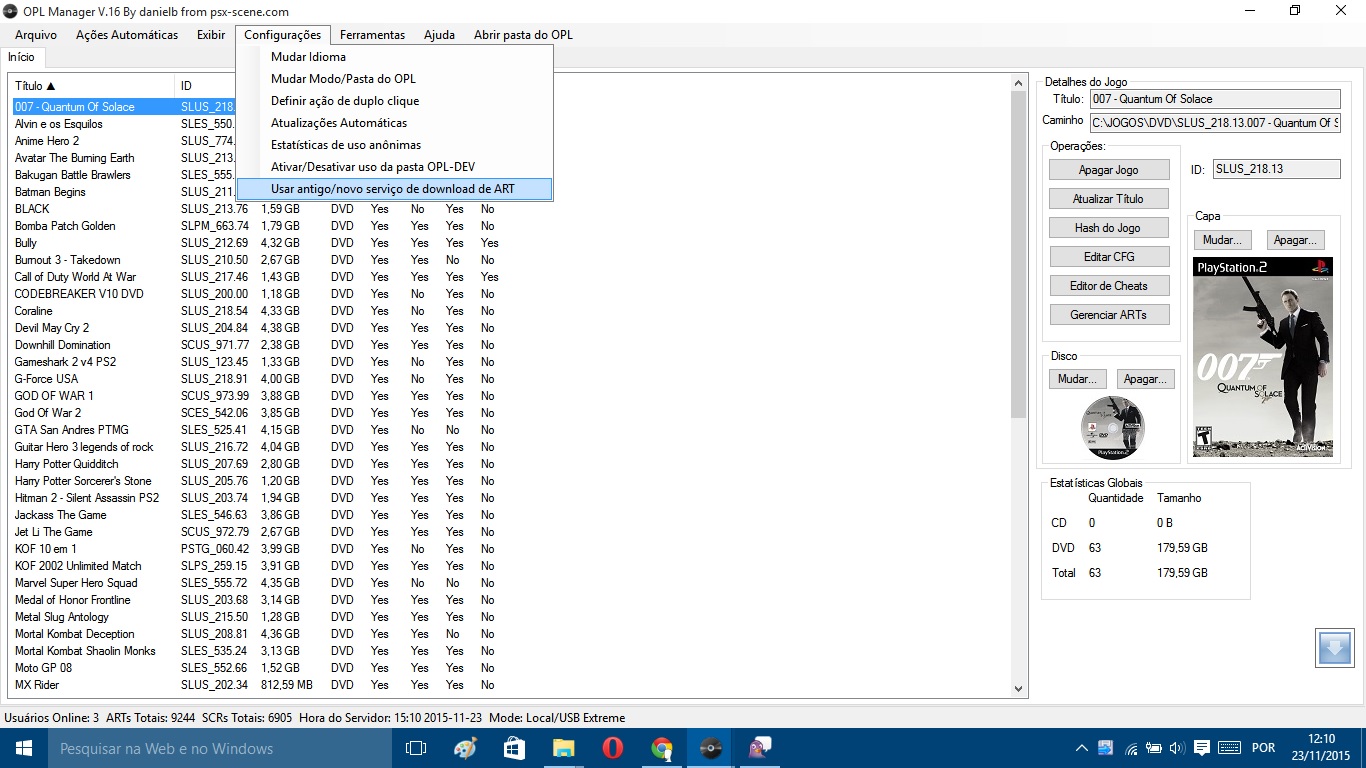Click the 007 Quantum of Solace cover image

pos(1262,357)
